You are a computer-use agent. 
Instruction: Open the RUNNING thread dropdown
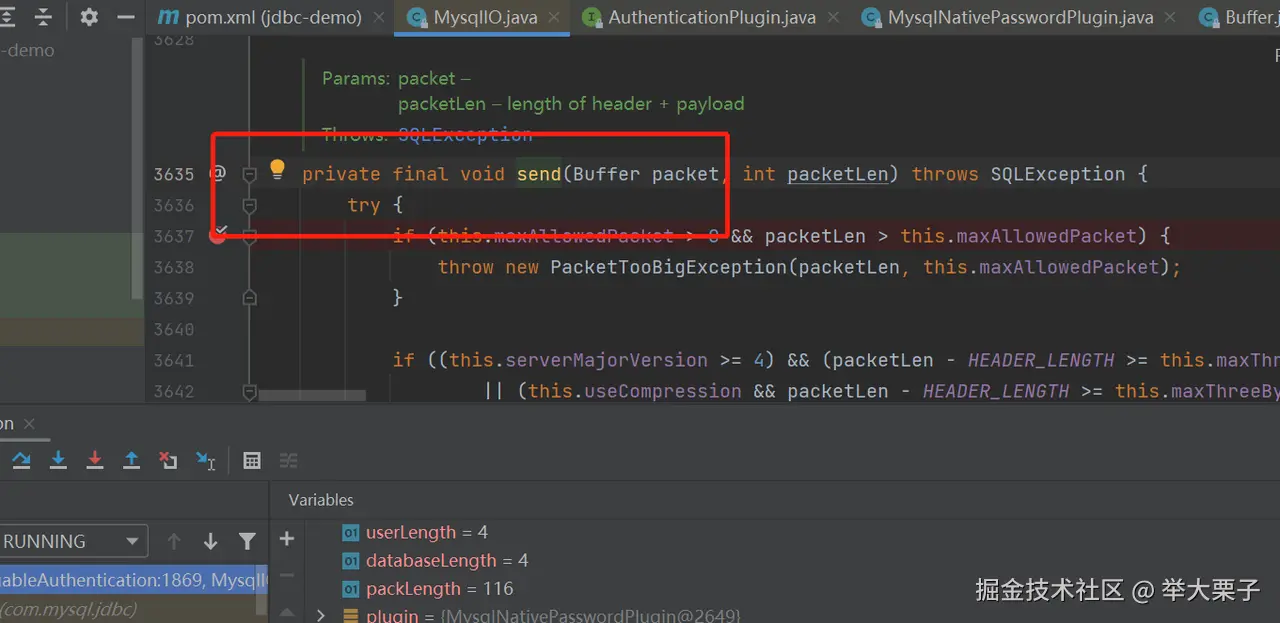click(73, 541)
